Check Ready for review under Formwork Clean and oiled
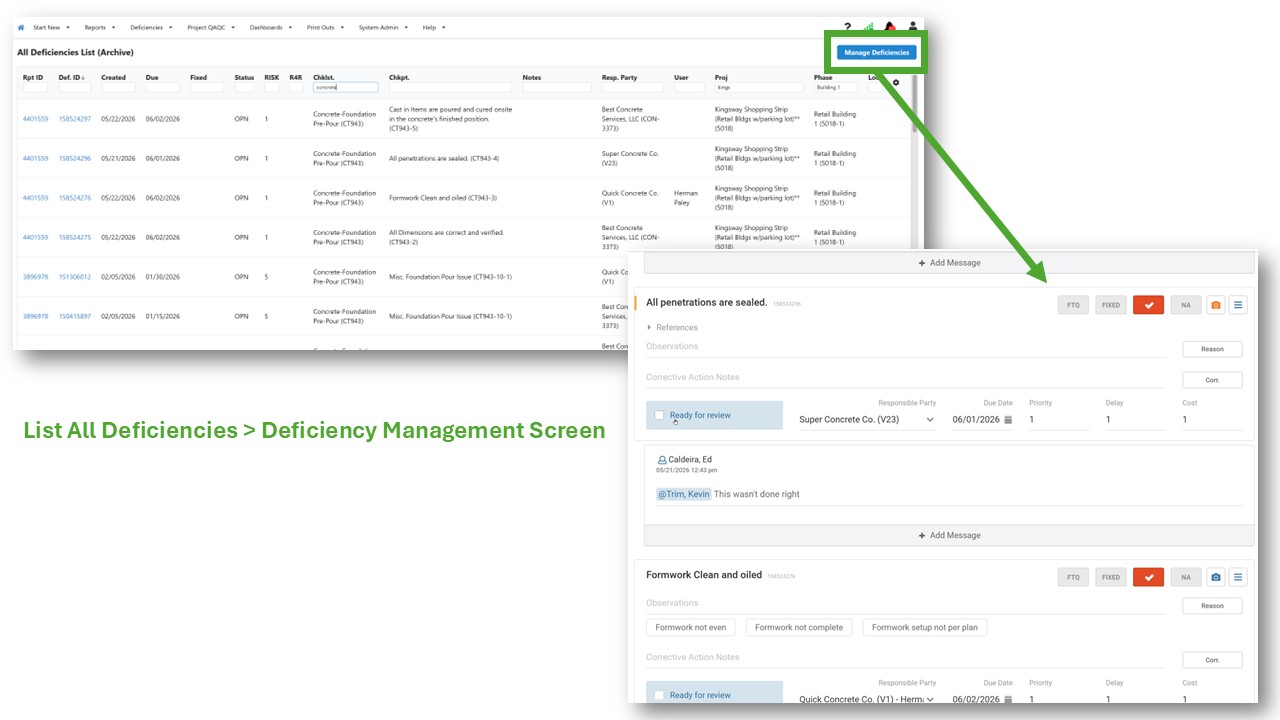This screenshot has height=720, width=1280. coord(659,695)
